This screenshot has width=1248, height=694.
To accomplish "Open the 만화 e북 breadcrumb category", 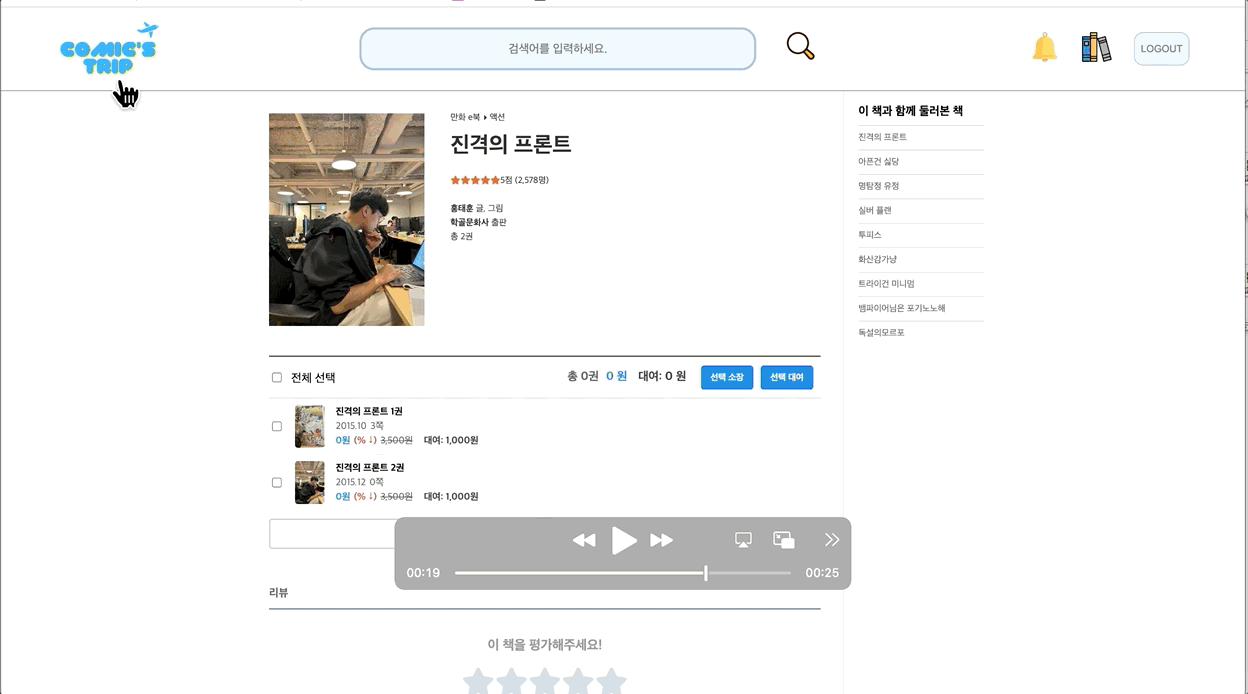I will click(464, 116).
